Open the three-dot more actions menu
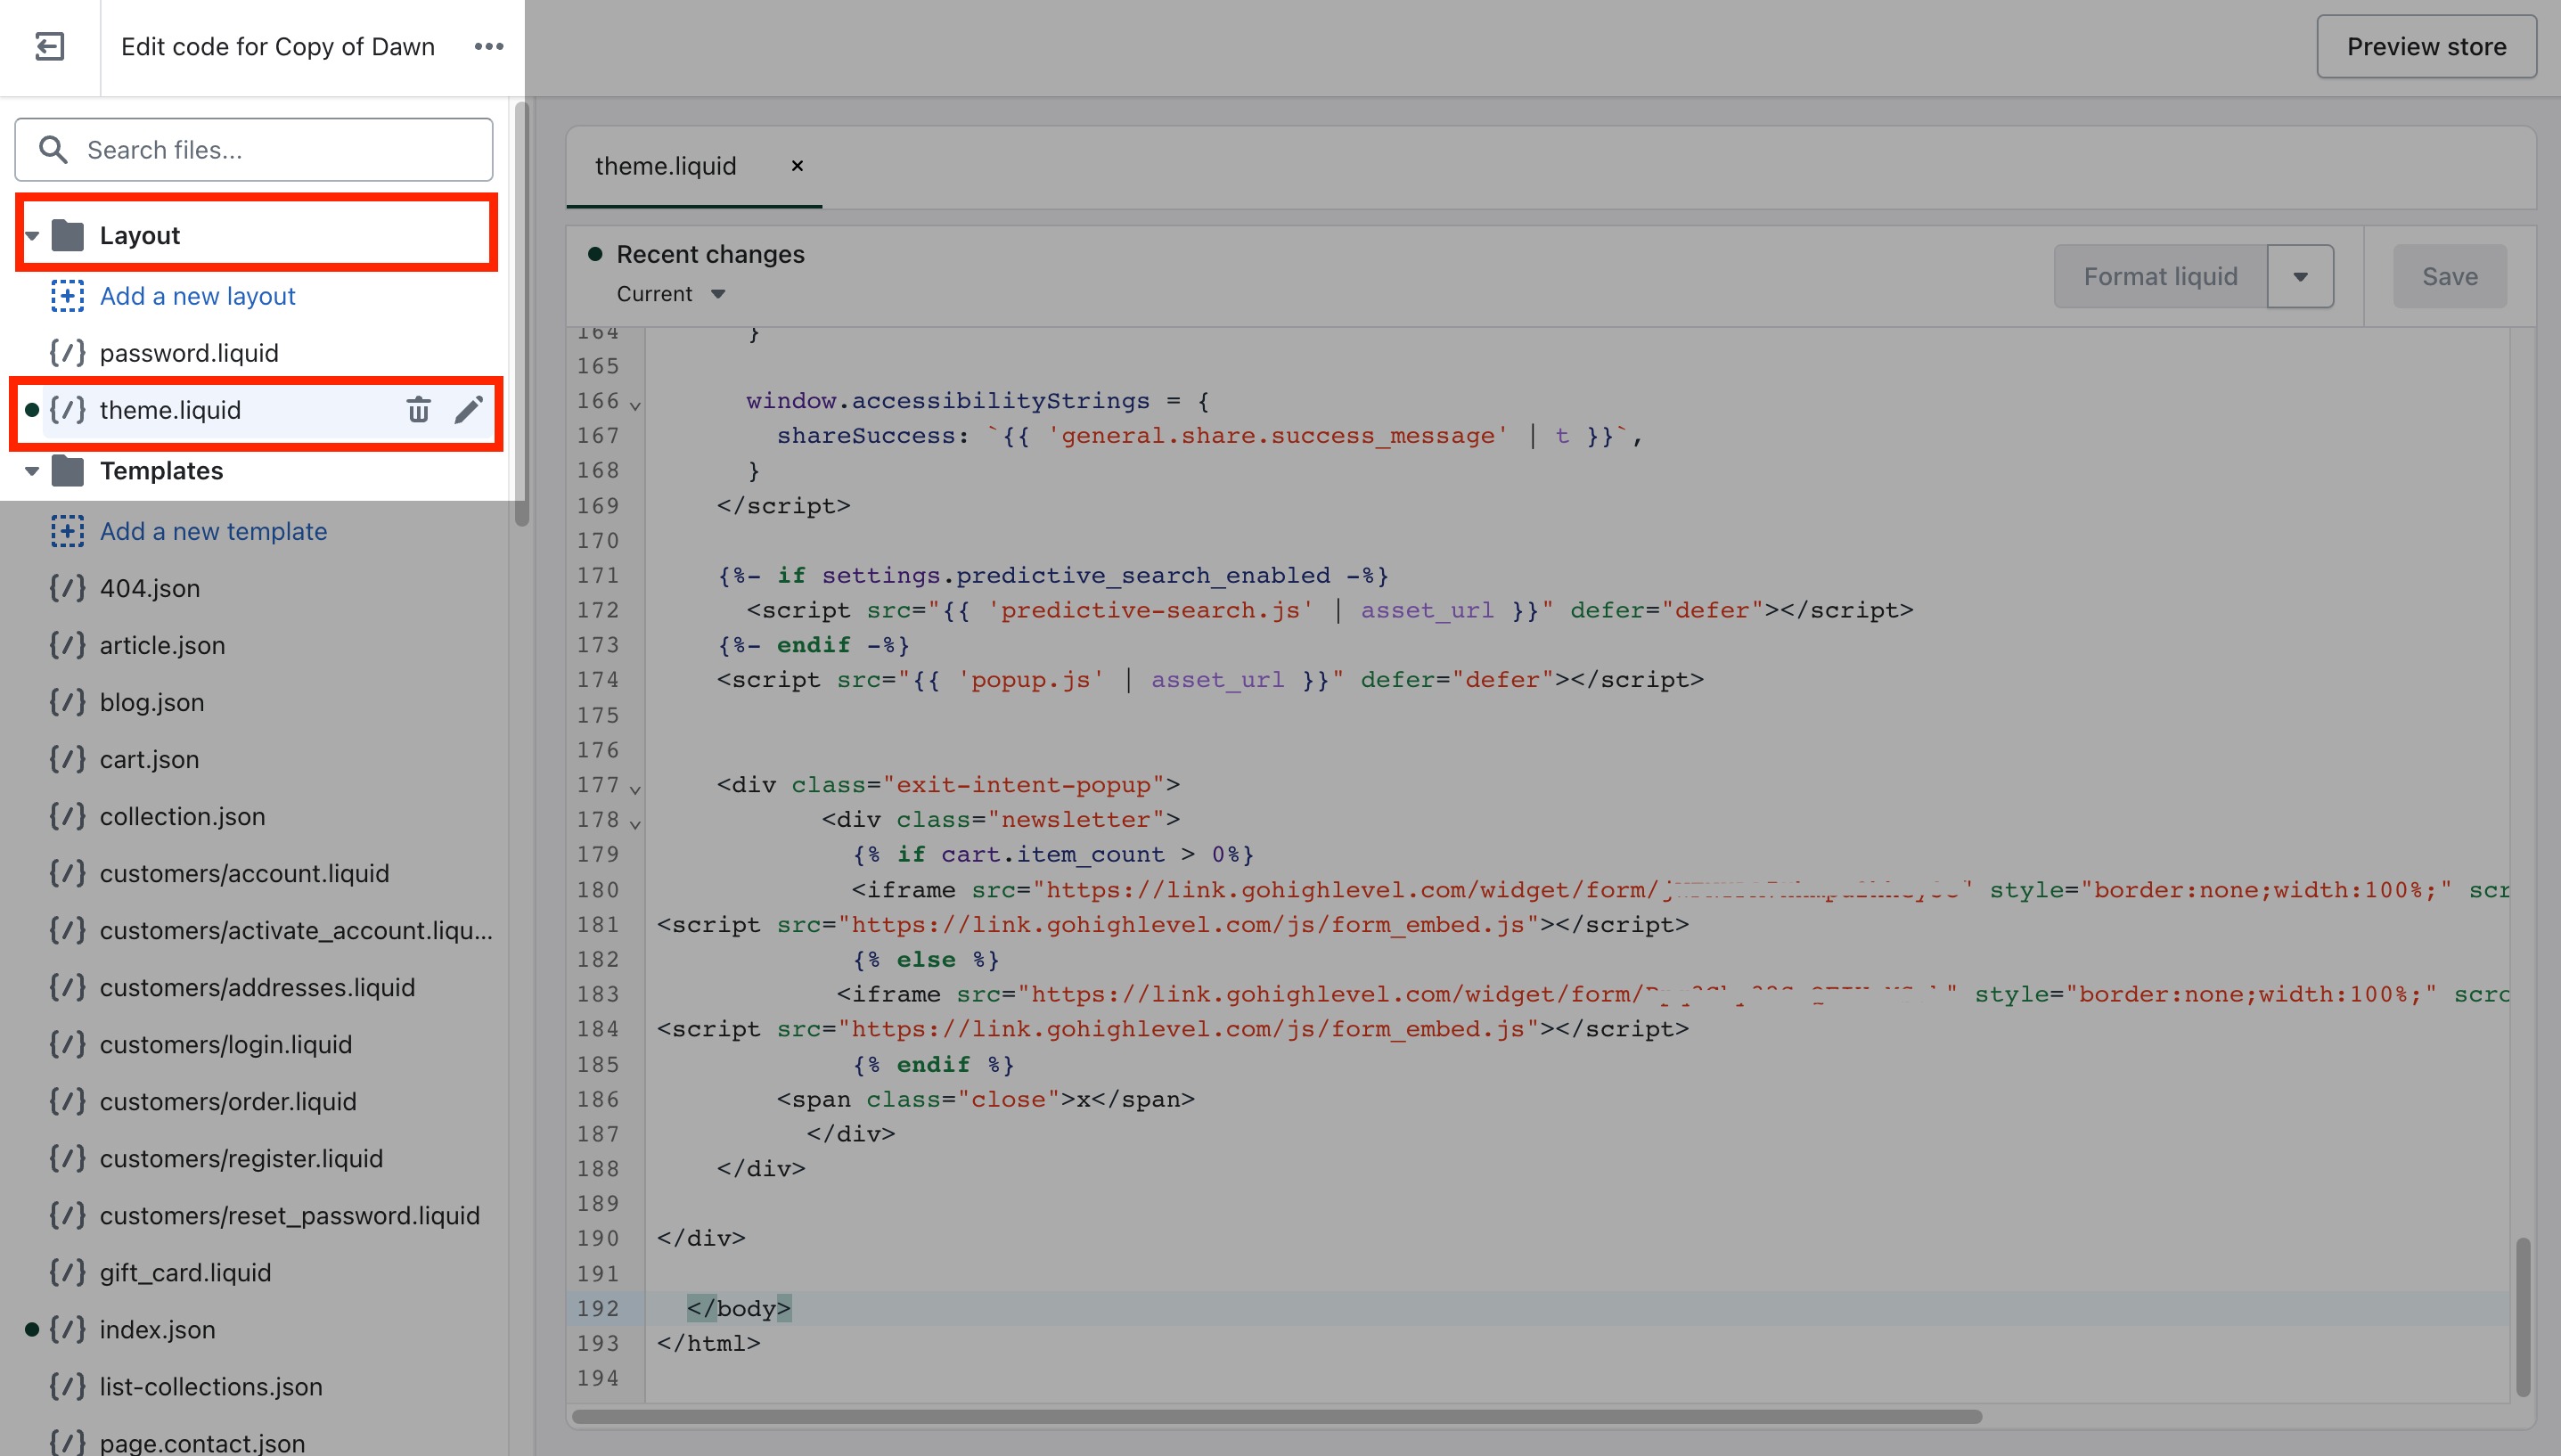This screenshot has height=1456, width=2561. pyautogui.click(x=489, y=47)
